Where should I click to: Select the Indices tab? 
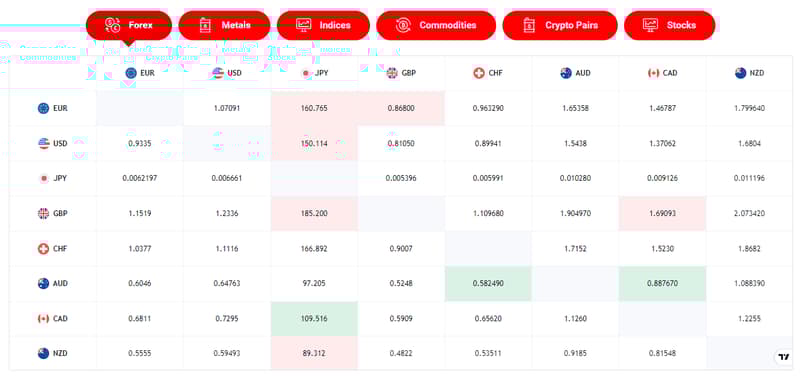323,25
